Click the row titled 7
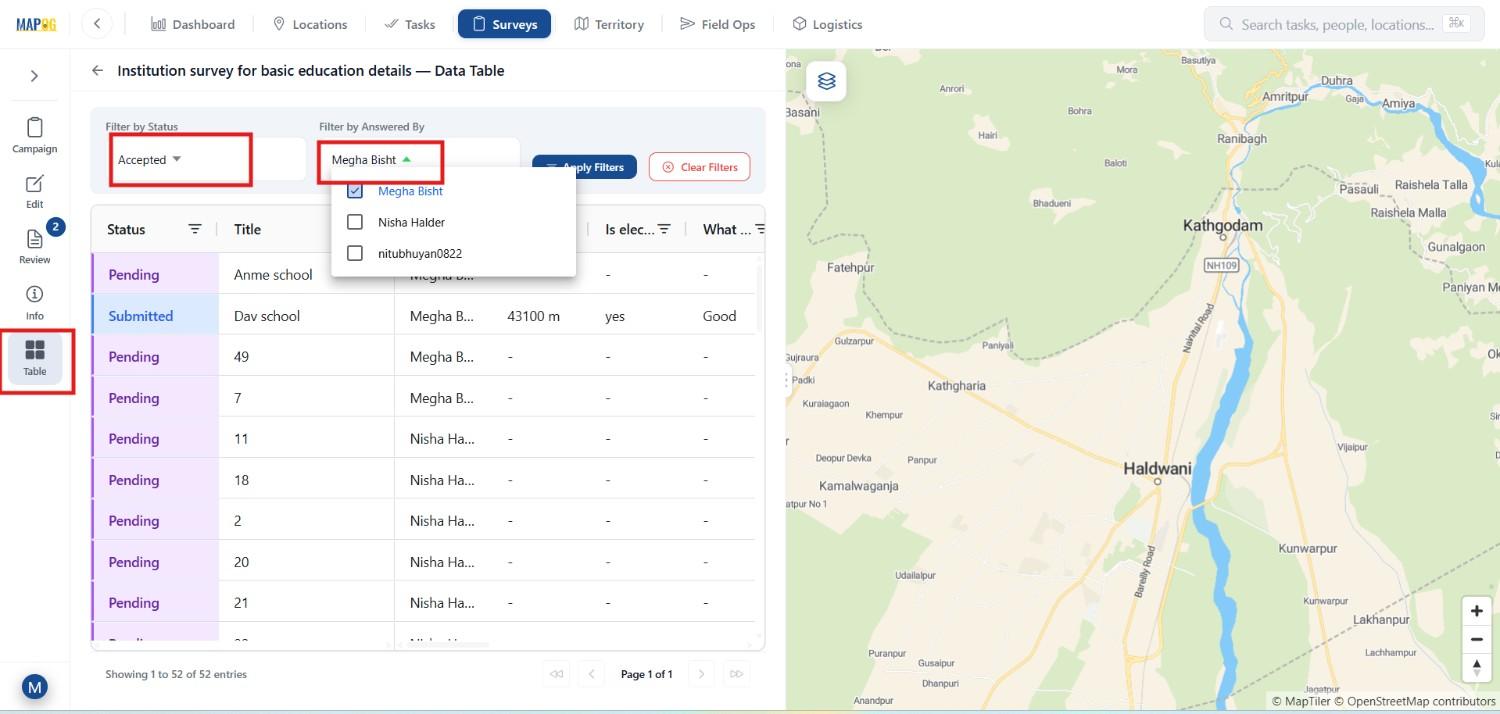Screen dimensions: 1500x714 click(423, 397)
